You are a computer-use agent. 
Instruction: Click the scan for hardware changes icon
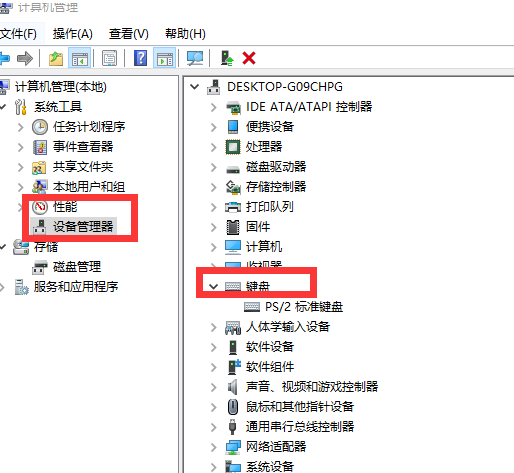click(195, 58)
